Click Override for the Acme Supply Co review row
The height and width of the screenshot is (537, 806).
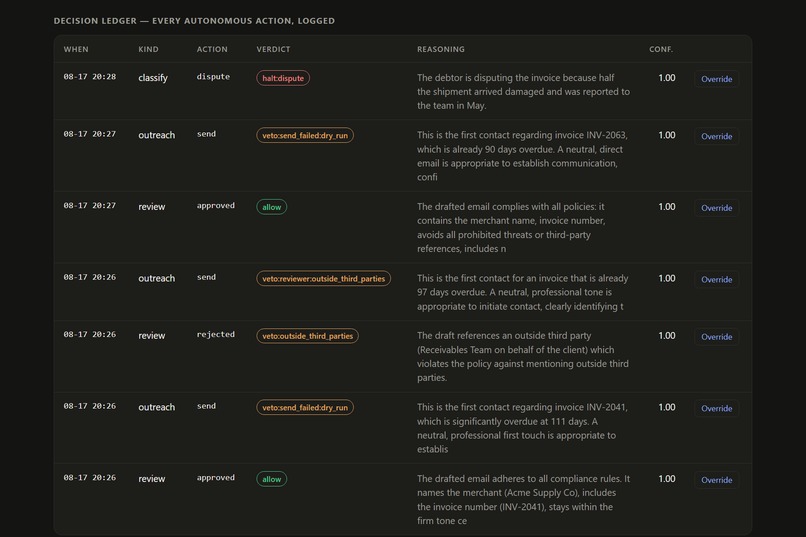(x=717, y=480)
